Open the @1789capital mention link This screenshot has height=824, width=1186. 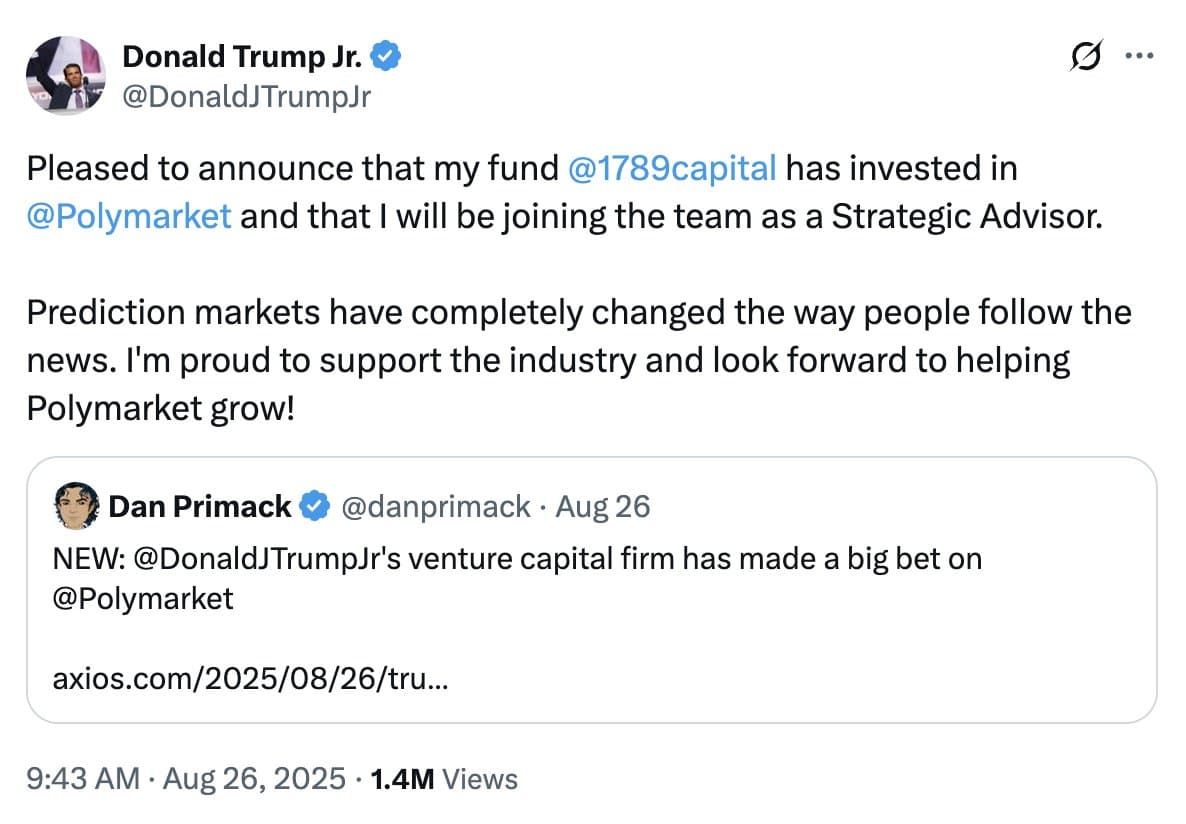tap(671, 168)
